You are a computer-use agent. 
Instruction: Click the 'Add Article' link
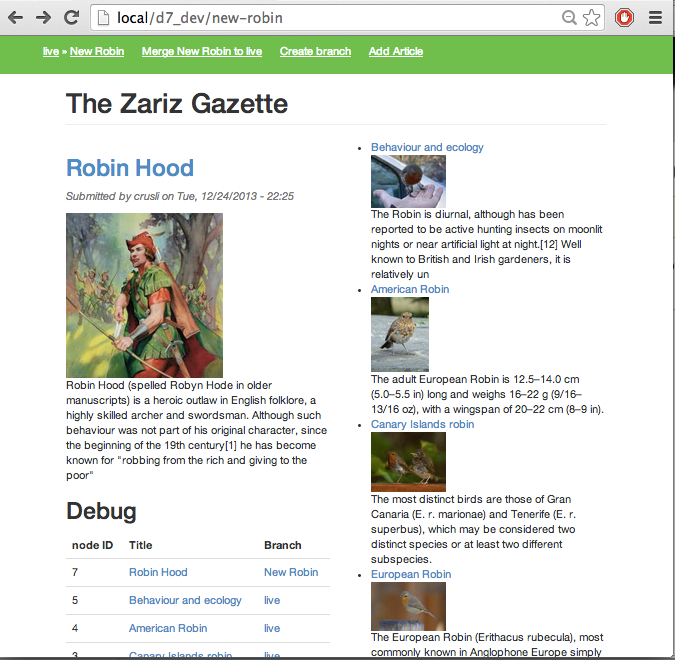[396, 51]
